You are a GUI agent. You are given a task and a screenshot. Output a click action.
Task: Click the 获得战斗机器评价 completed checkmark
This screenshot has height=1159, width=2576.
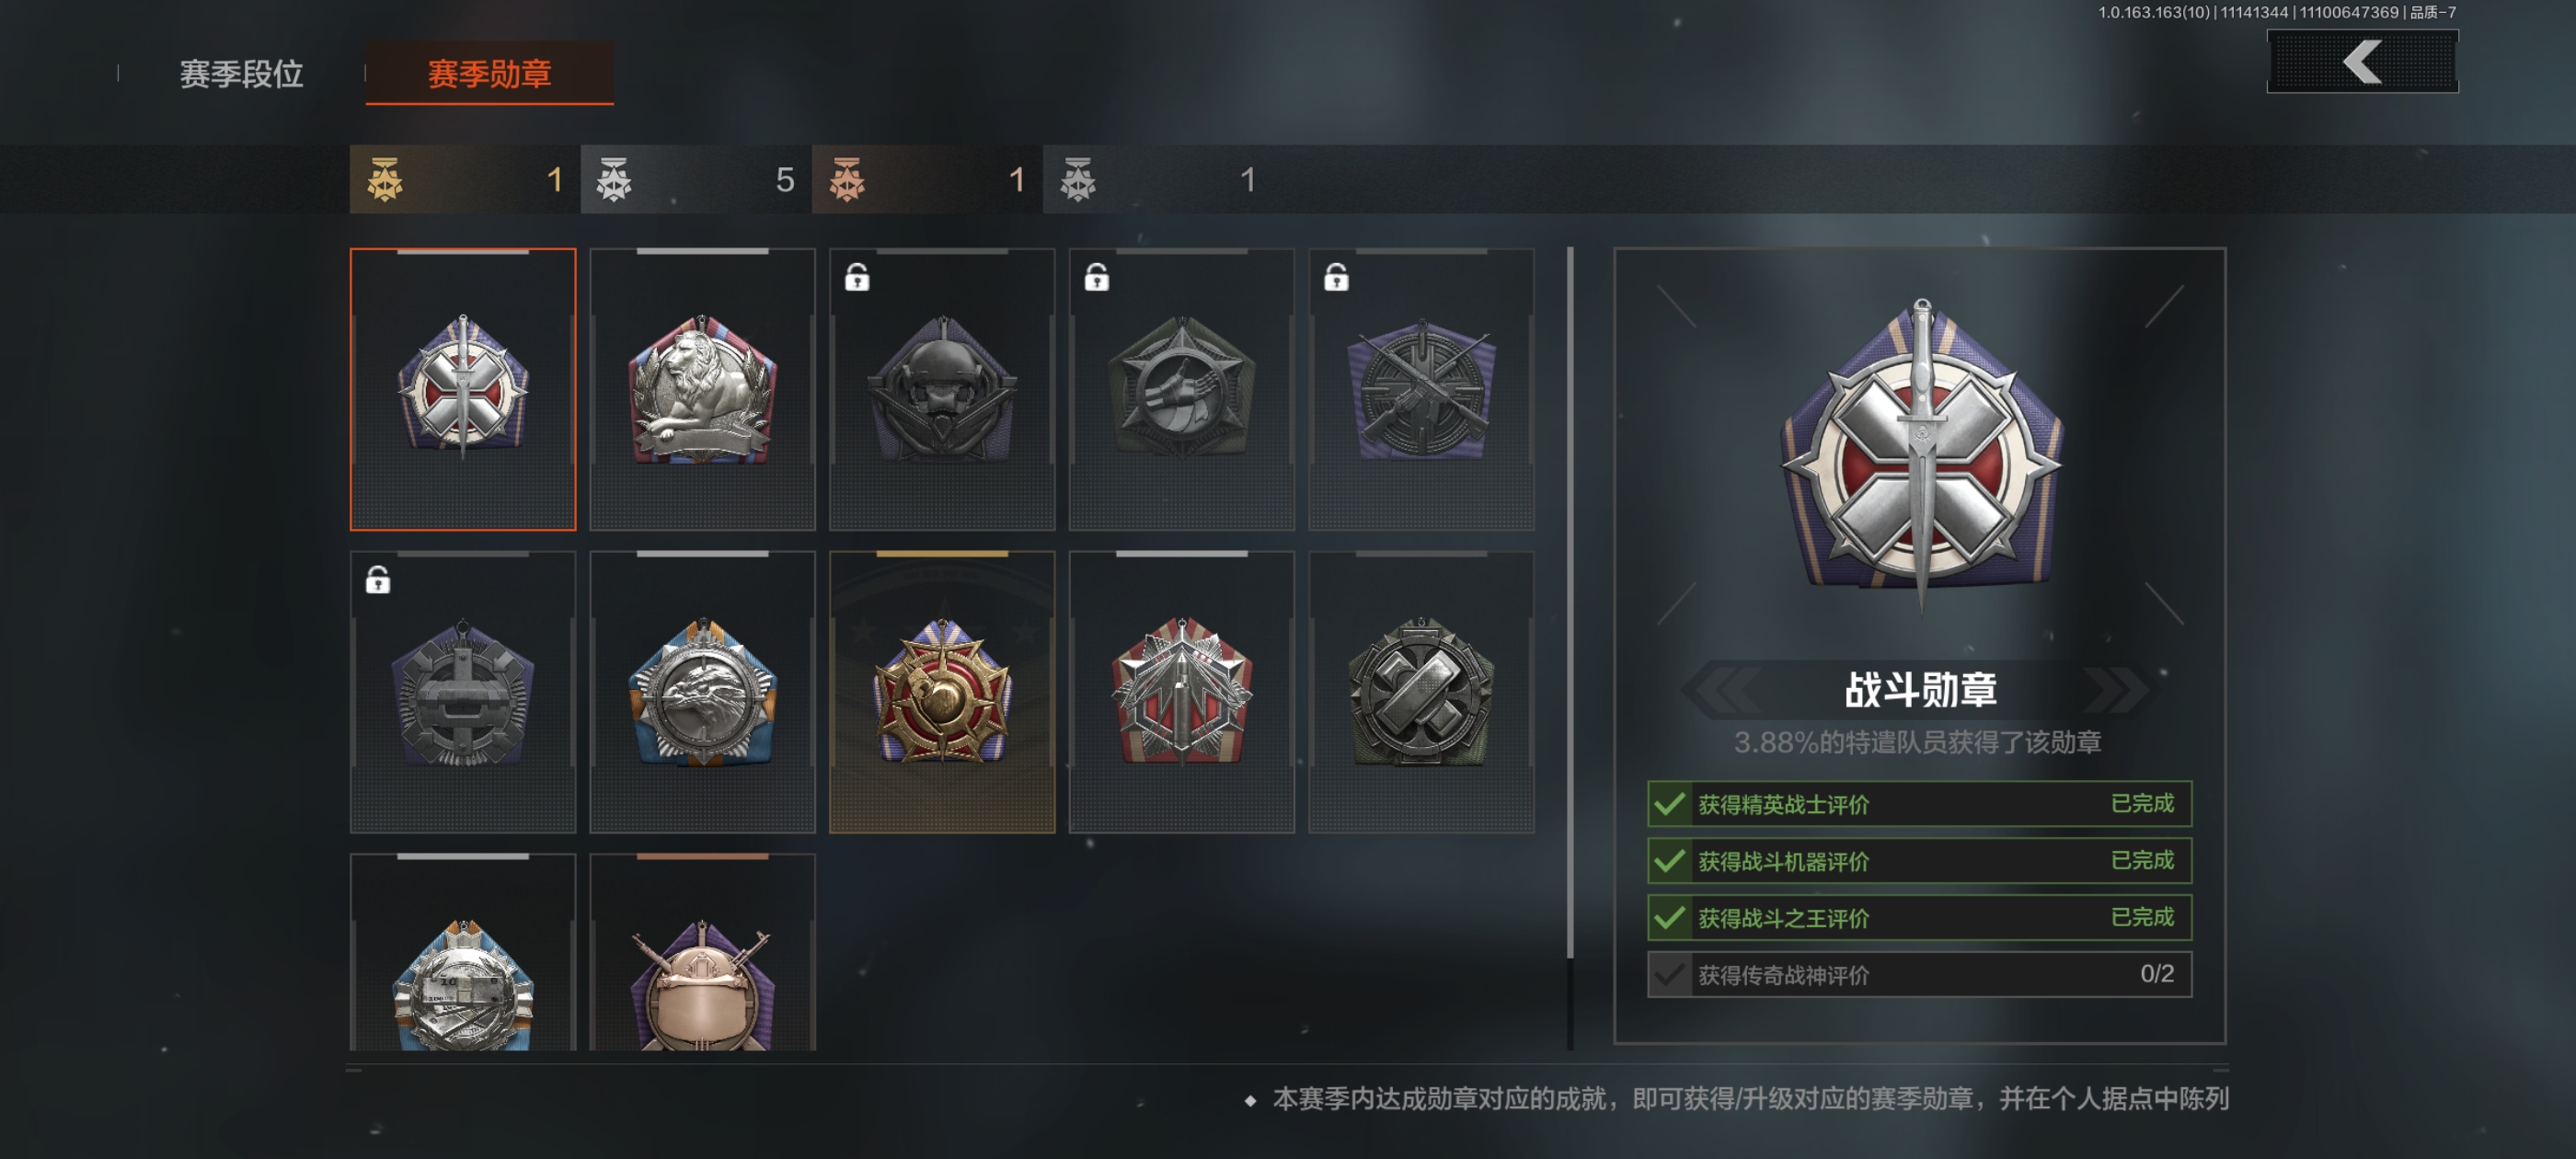(1669, 861)
